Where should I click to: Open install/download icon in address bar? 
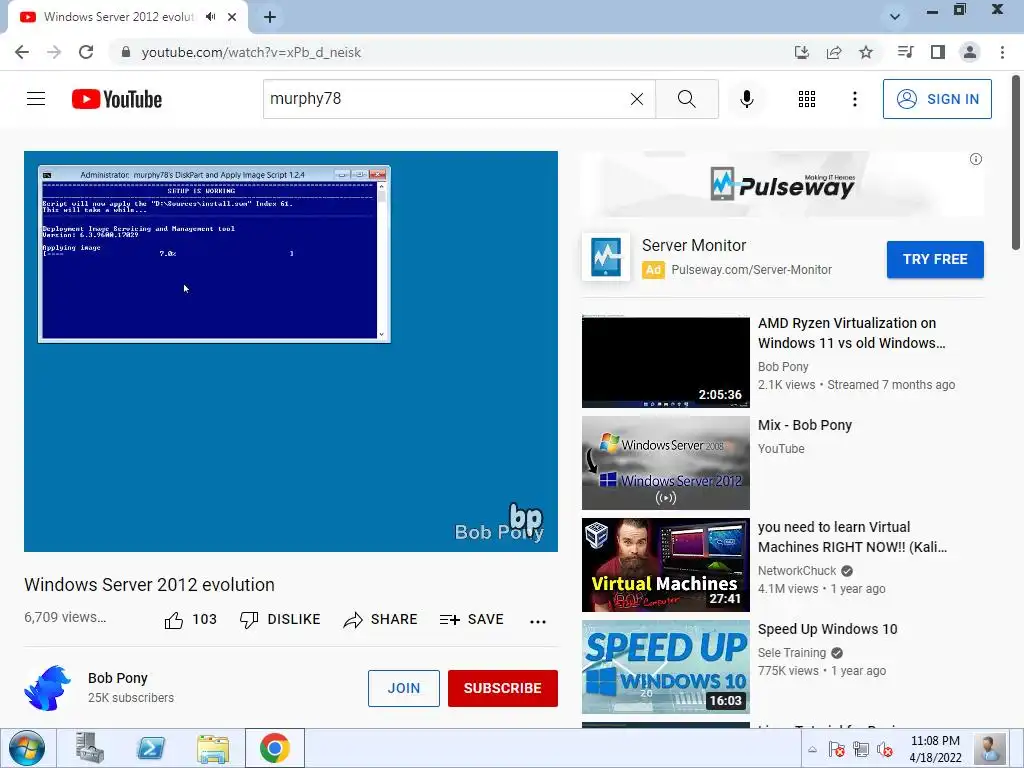[801, 52]
